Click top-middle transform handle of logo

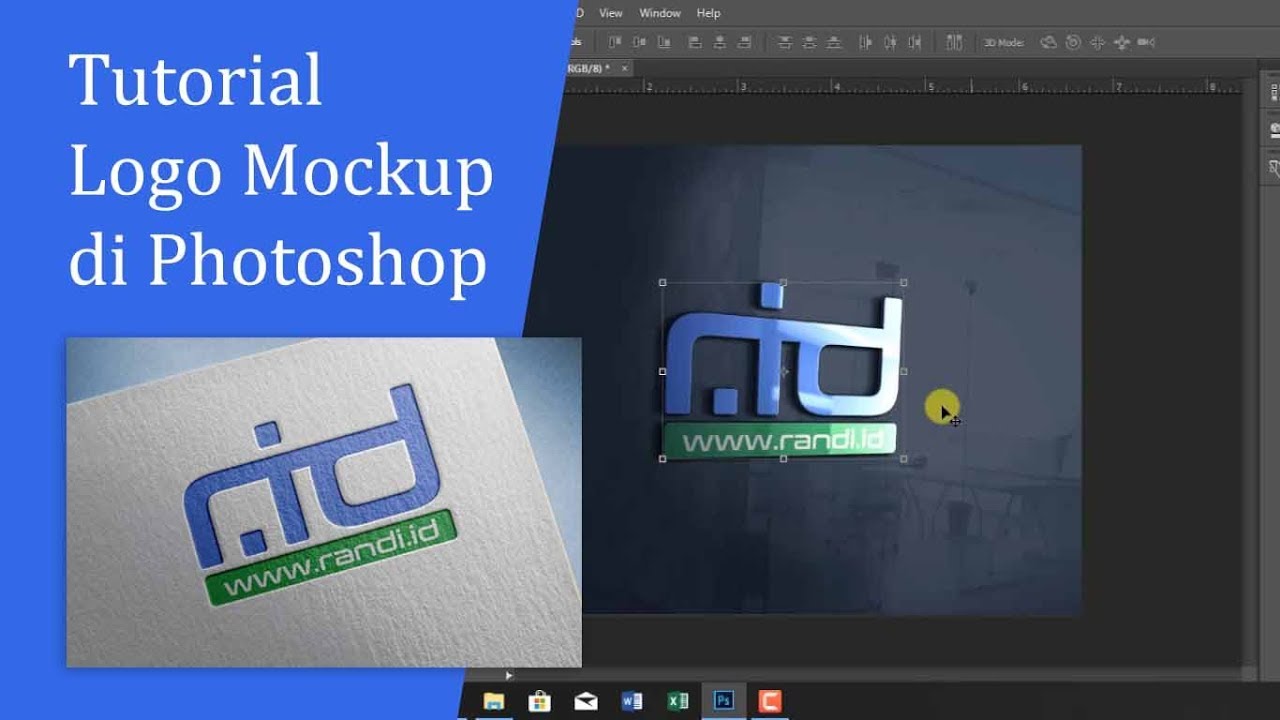click(783, 283)
